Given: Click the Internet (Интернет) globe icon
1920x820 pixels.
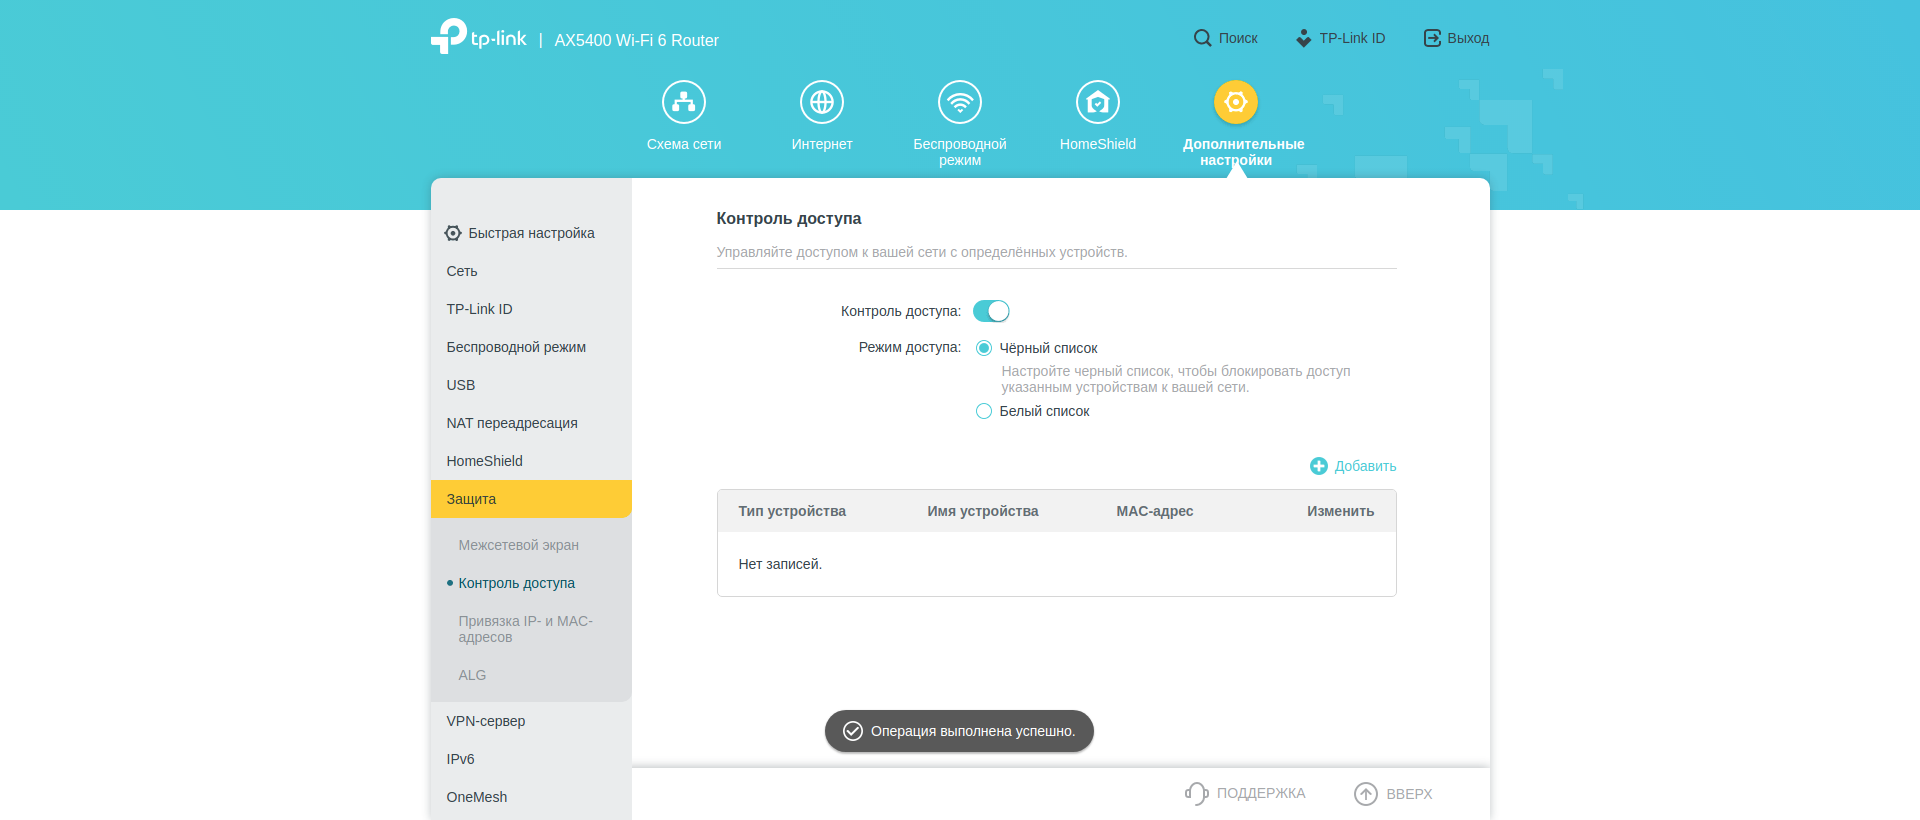Looking at the screenshot, I should click(822, 102).
